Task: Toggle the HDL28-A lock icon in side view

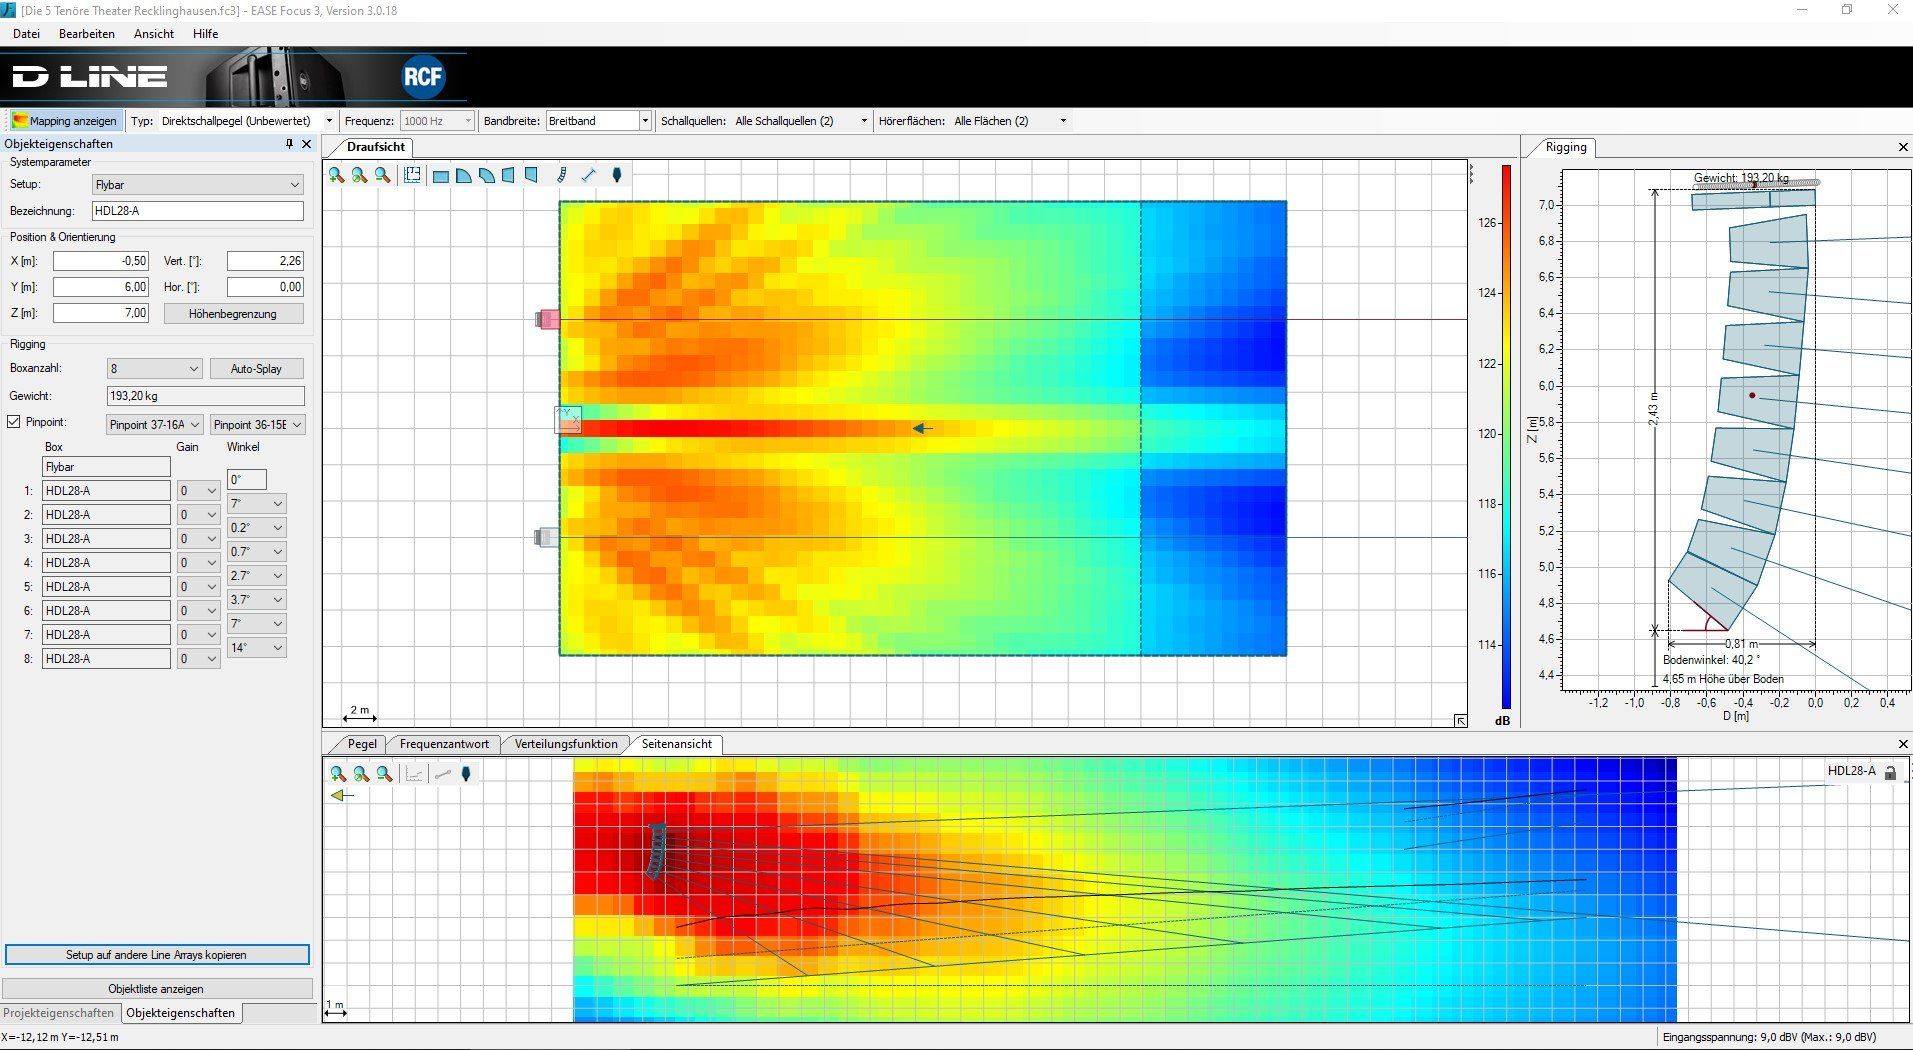Action: pyautogui.click(x=1890, y=772)
